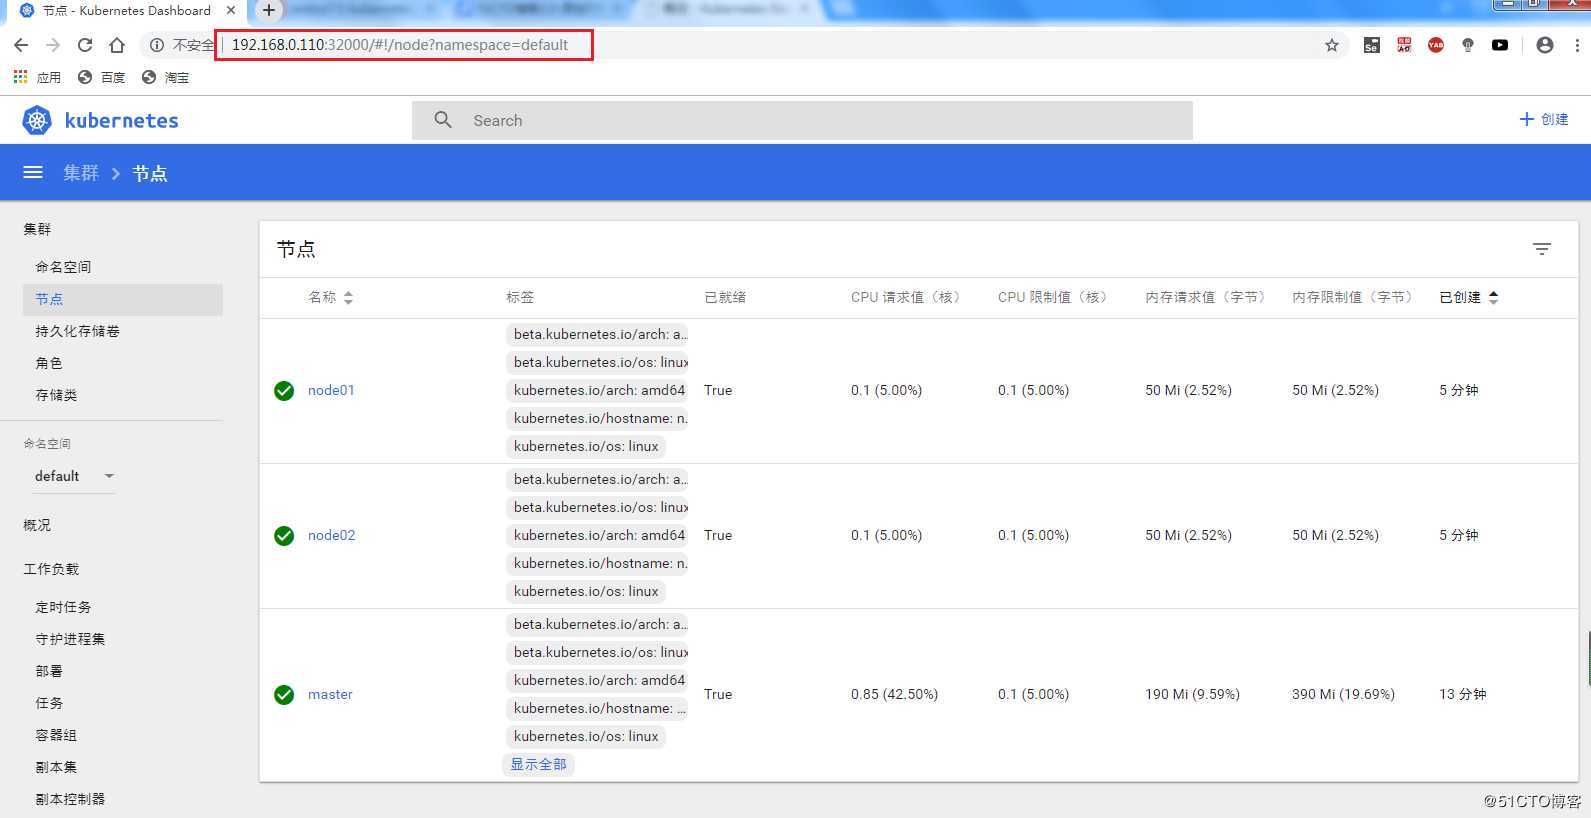Open the 淘宝 bookmark
The height and width of the screenshot is (818, 1591).
pyautogui.click(x=165, y=77)
